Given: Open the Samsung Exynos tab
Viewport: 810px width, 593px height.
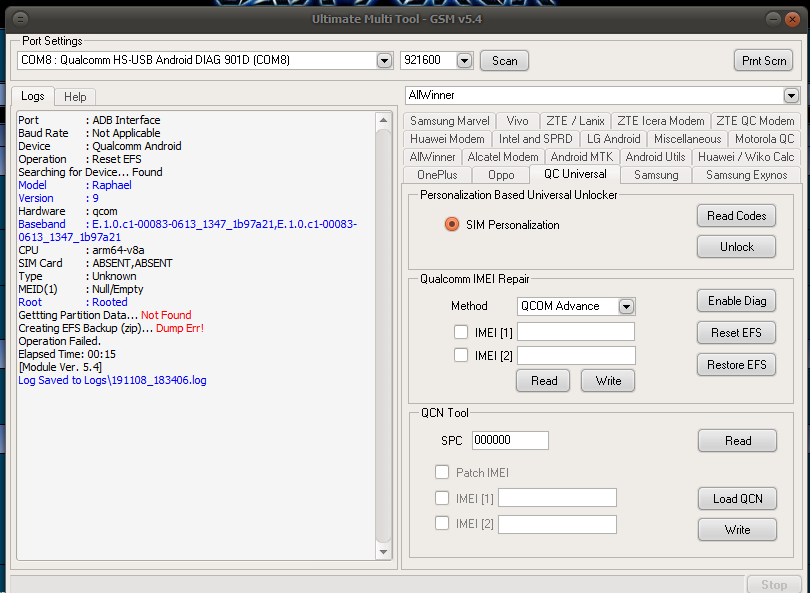Looking at the screenshot, I should [745, 175].
